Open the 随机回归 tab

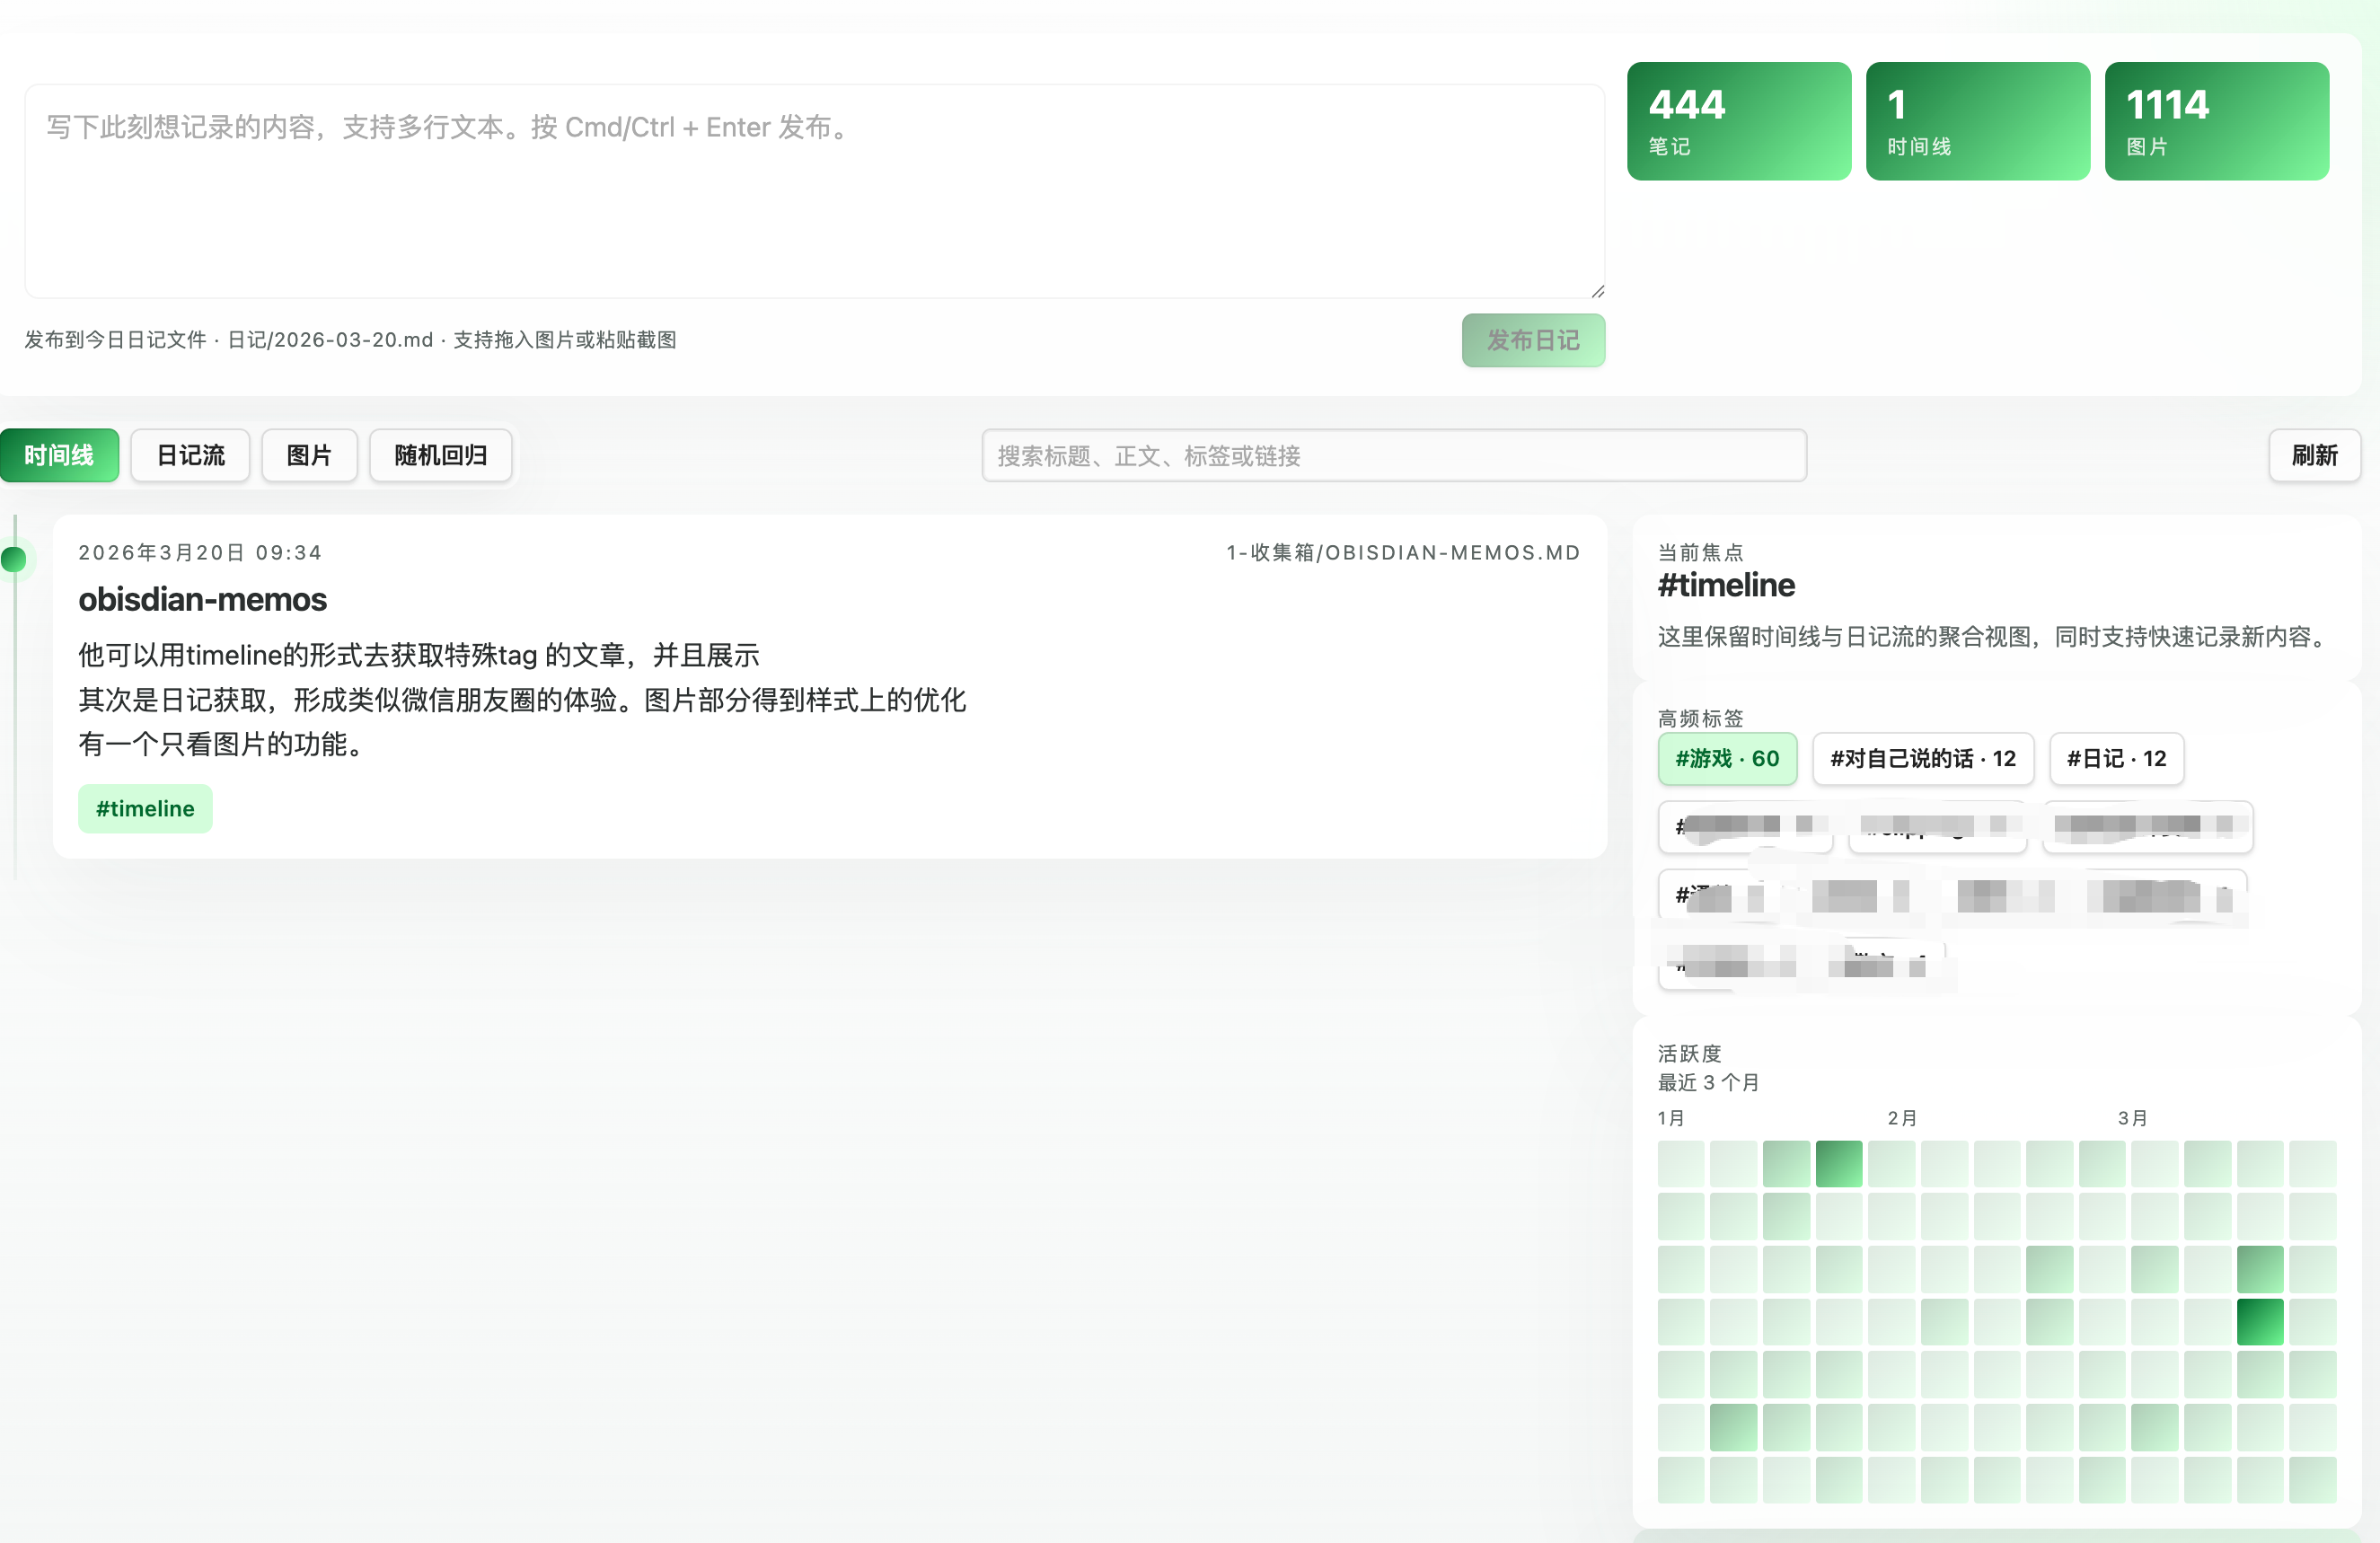(x=440, y=455)
